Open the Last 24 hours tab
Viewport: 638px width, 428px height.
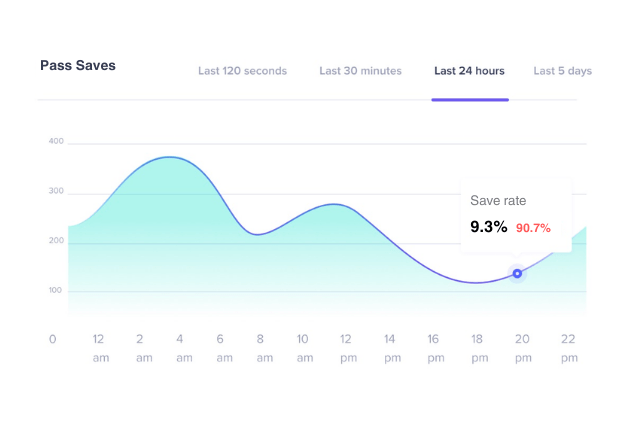(469, 71)
